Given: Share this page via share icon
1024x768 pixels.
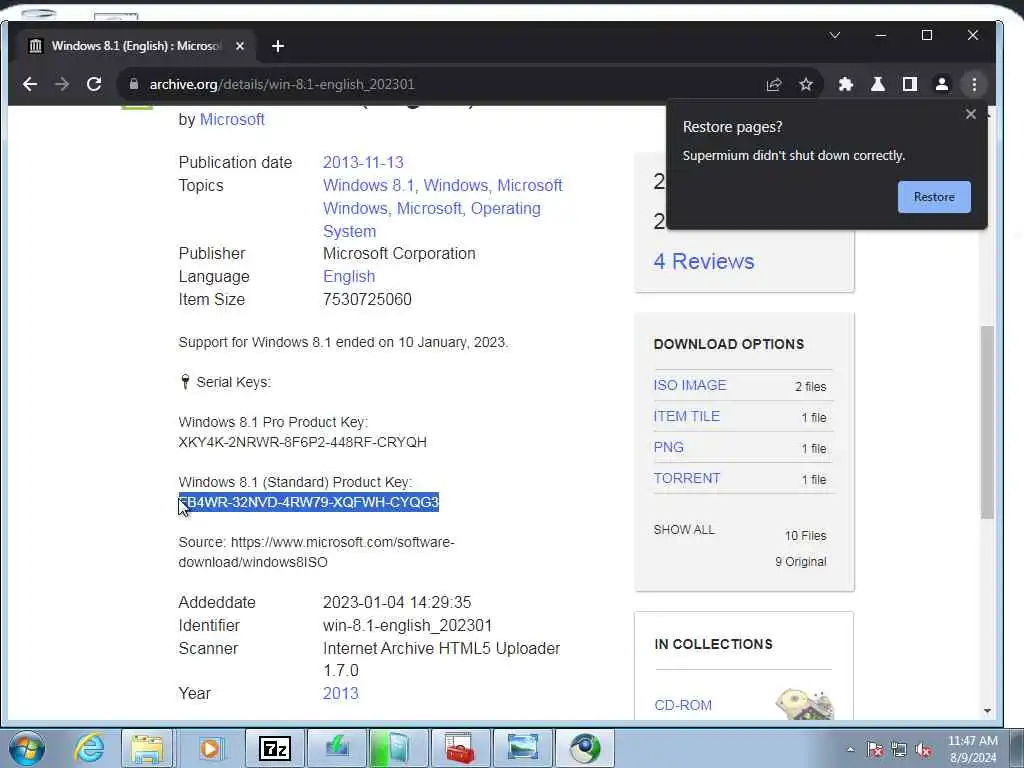Looking at the screenshot, I should click(774, 84).
